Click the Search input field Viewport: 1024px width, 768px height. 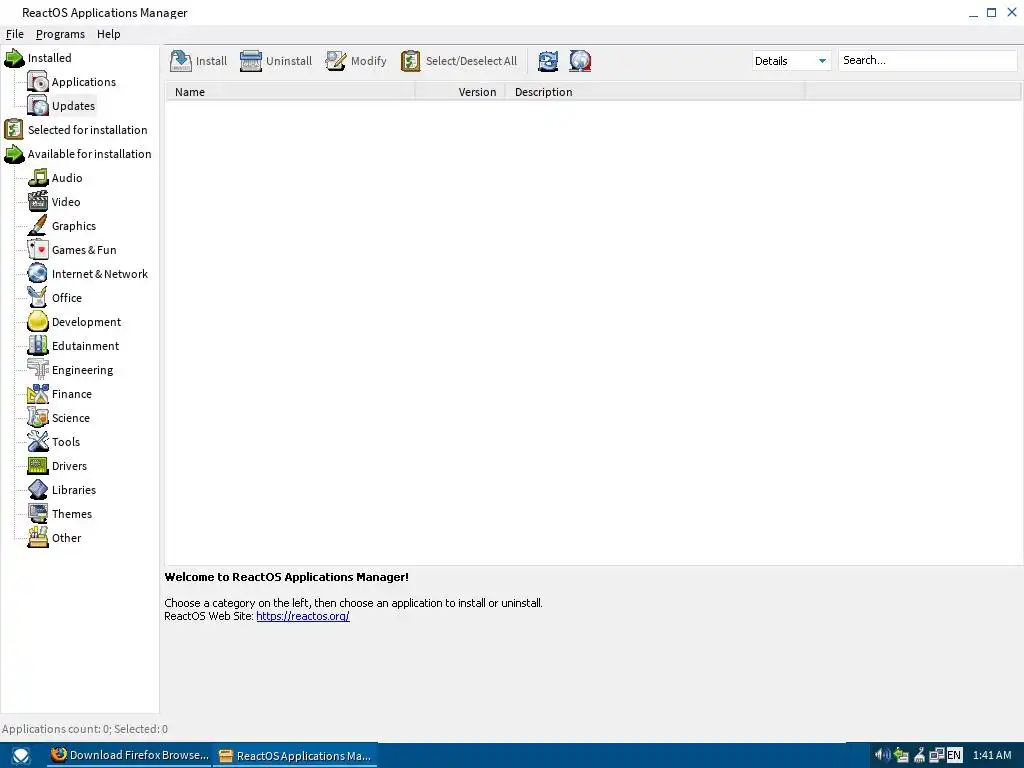tap(927, 61)
